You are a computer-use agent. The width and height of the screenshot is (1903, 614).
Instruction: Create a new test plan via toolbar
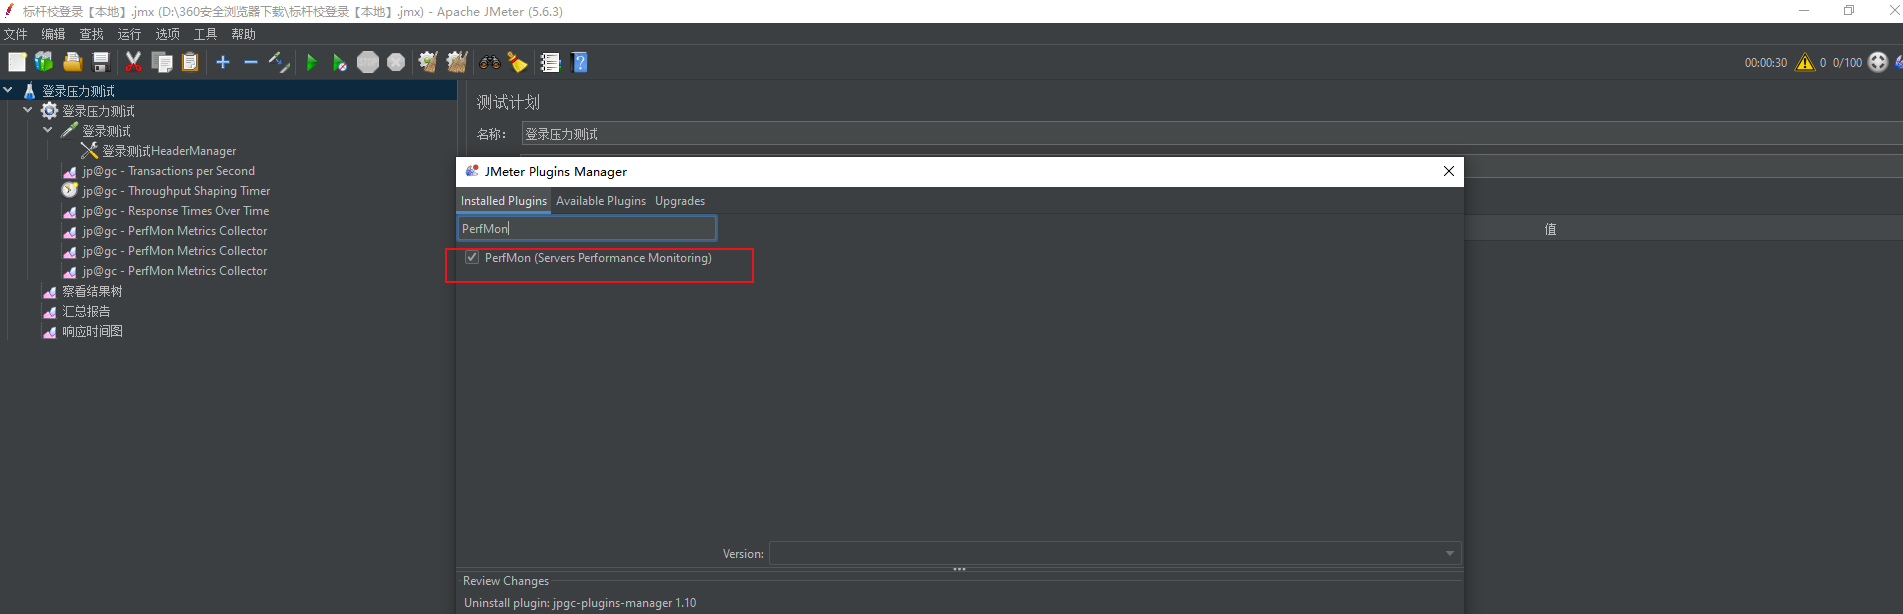17,62
